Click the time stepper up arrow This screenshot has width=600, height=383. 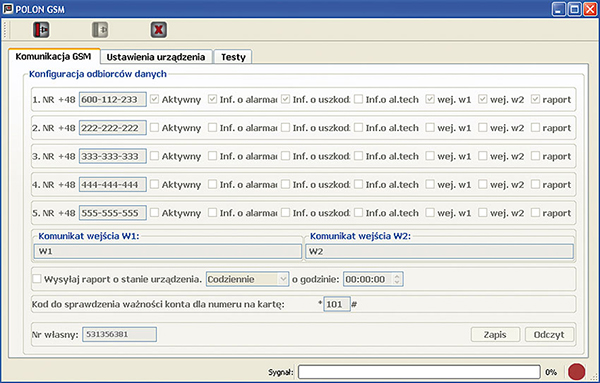pyautogui.click(x=397, y=276)
